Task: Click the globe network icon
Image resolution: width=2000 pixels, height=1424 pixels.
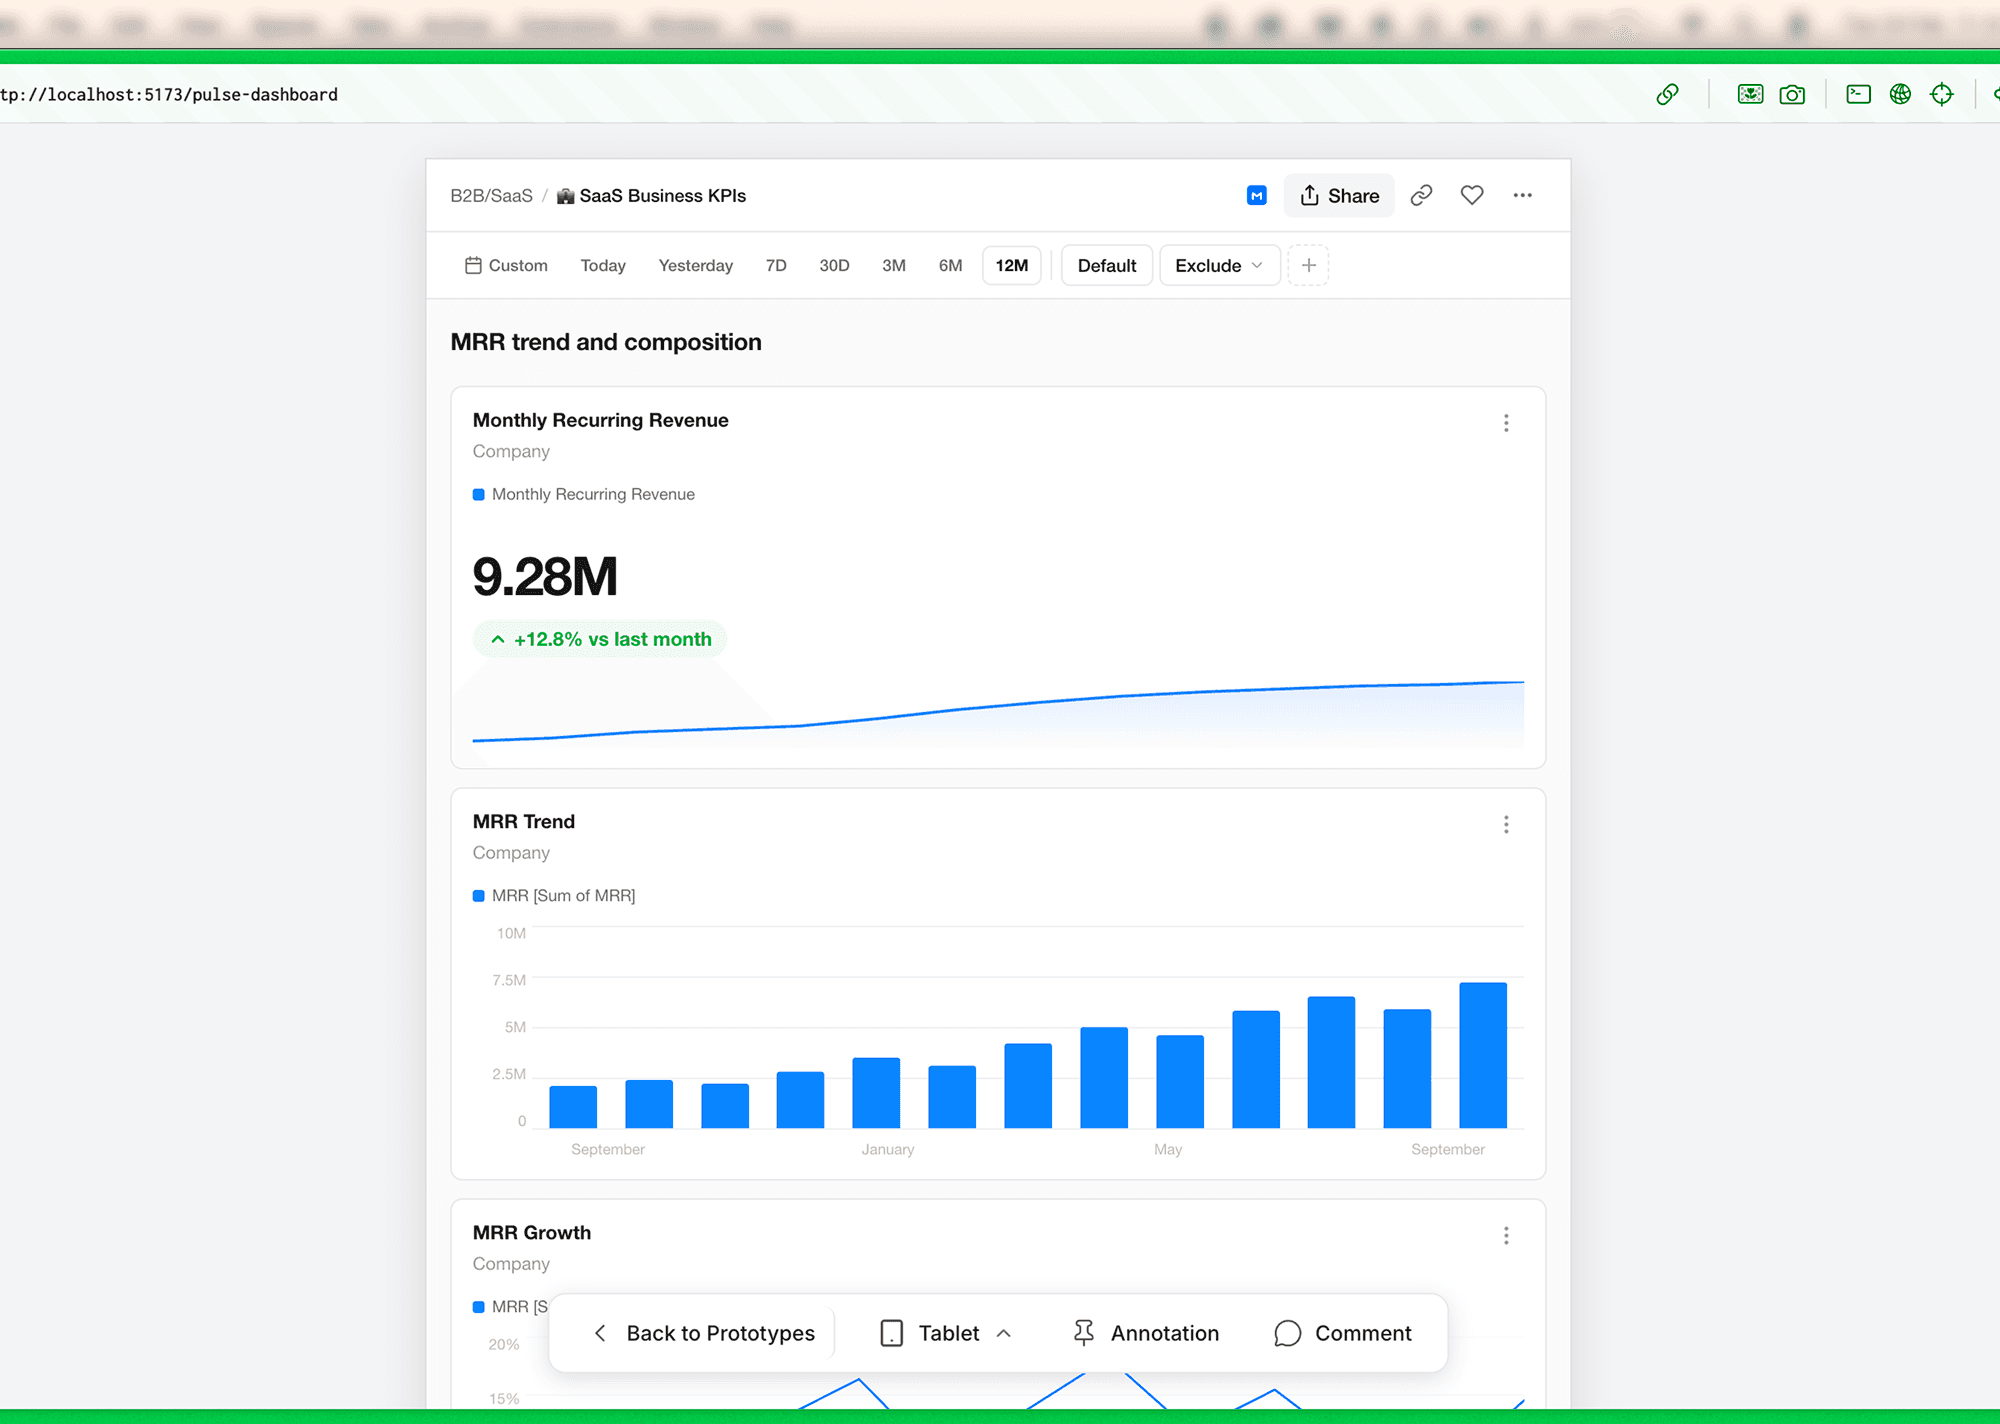Action: pyautogui.click(x=1900, y=95)
